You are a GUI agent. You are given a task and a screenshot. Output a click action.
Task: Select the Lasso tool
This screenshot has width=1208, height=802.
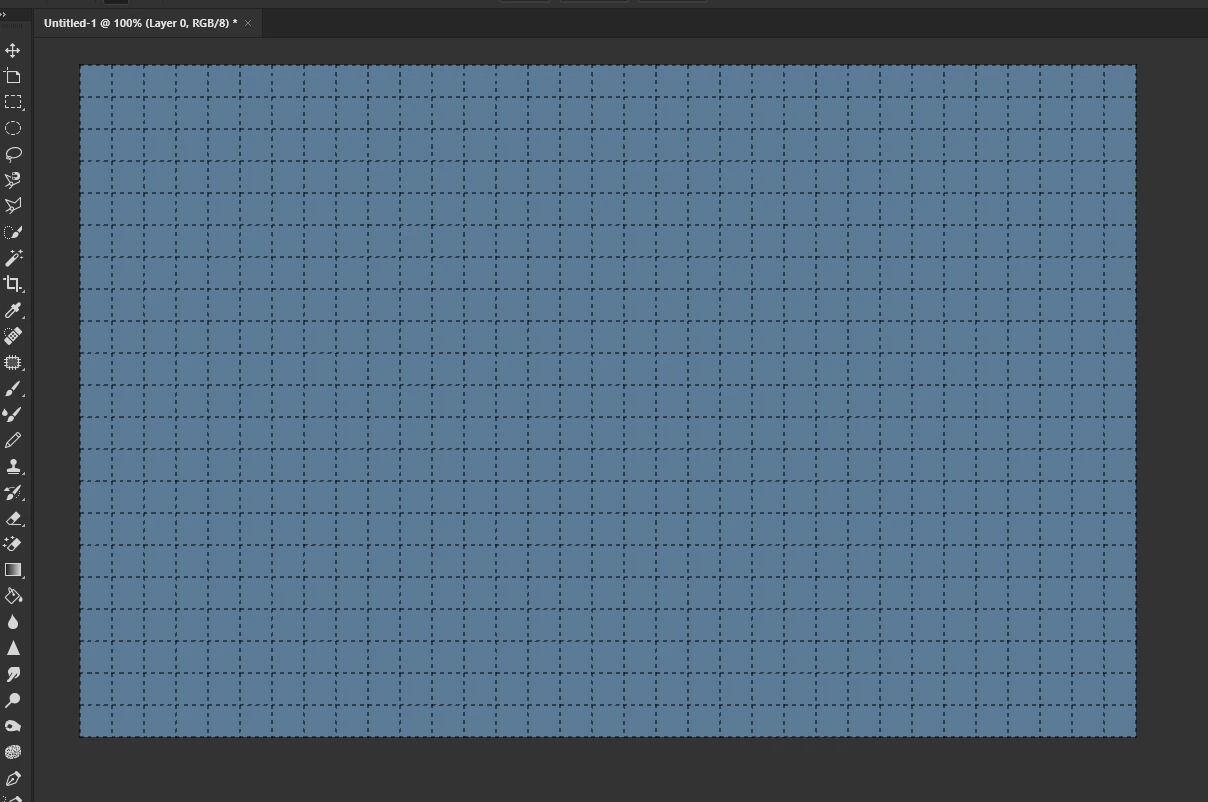pyautogui.click(x=13, y=154)
